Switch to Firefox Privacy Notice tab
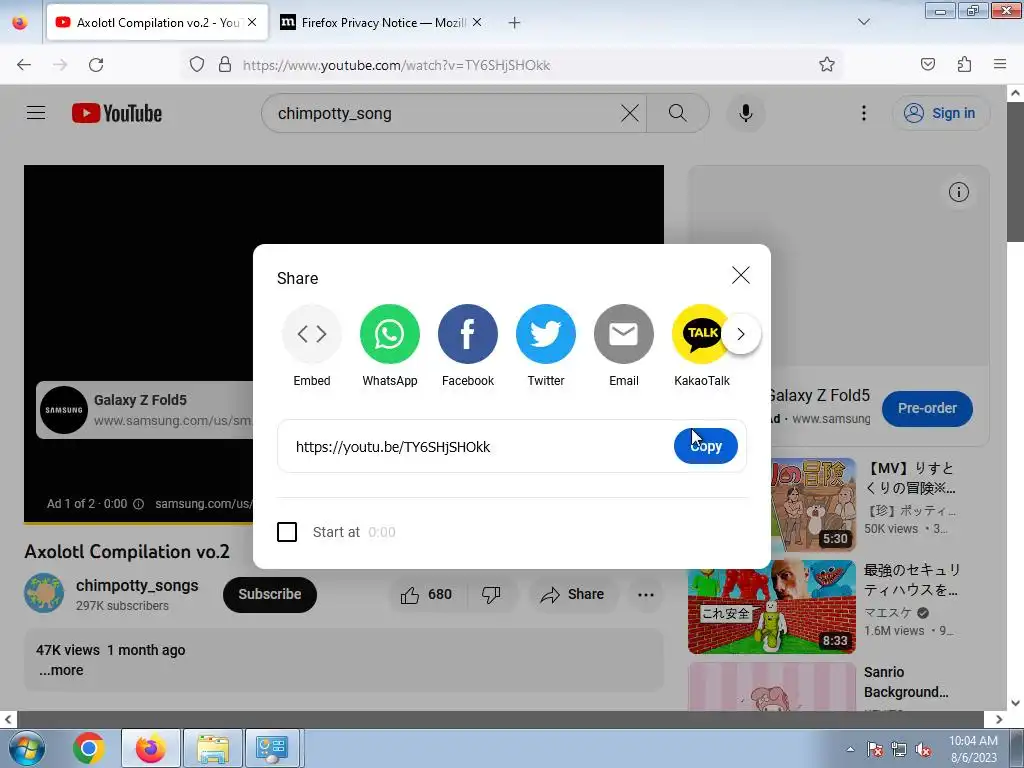This screenshot has width=1024, height=768. 383,22
